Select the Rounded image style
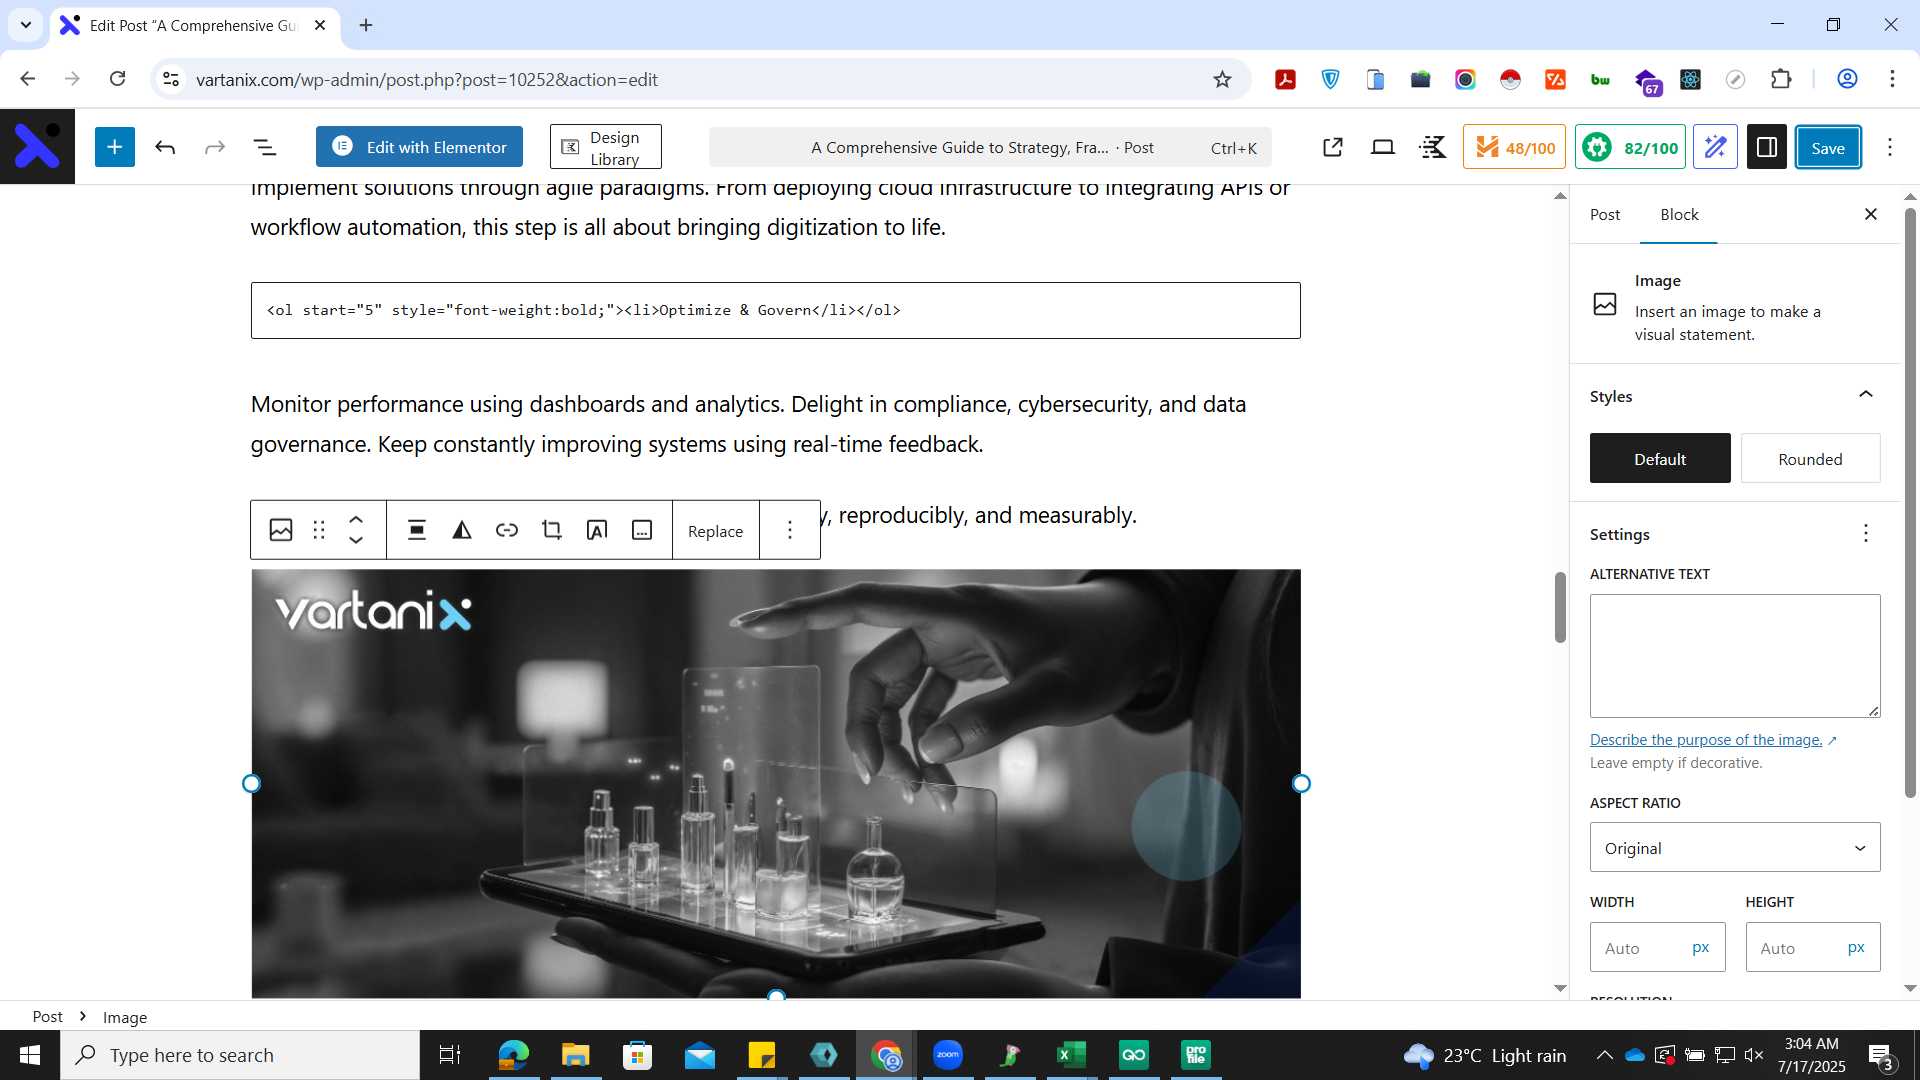 [x=1810, y=459]
